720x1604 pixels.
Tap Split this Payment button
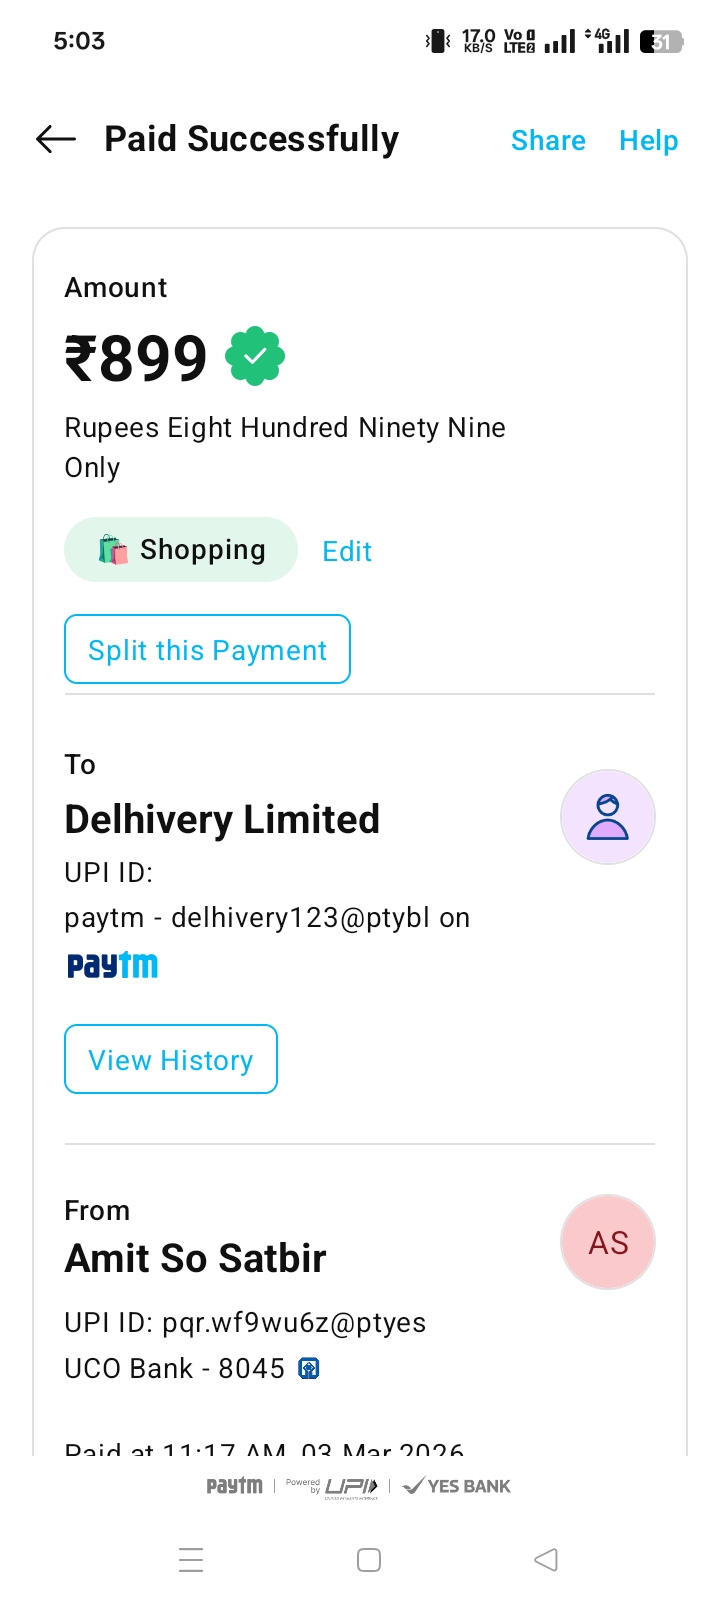point(207,650)
